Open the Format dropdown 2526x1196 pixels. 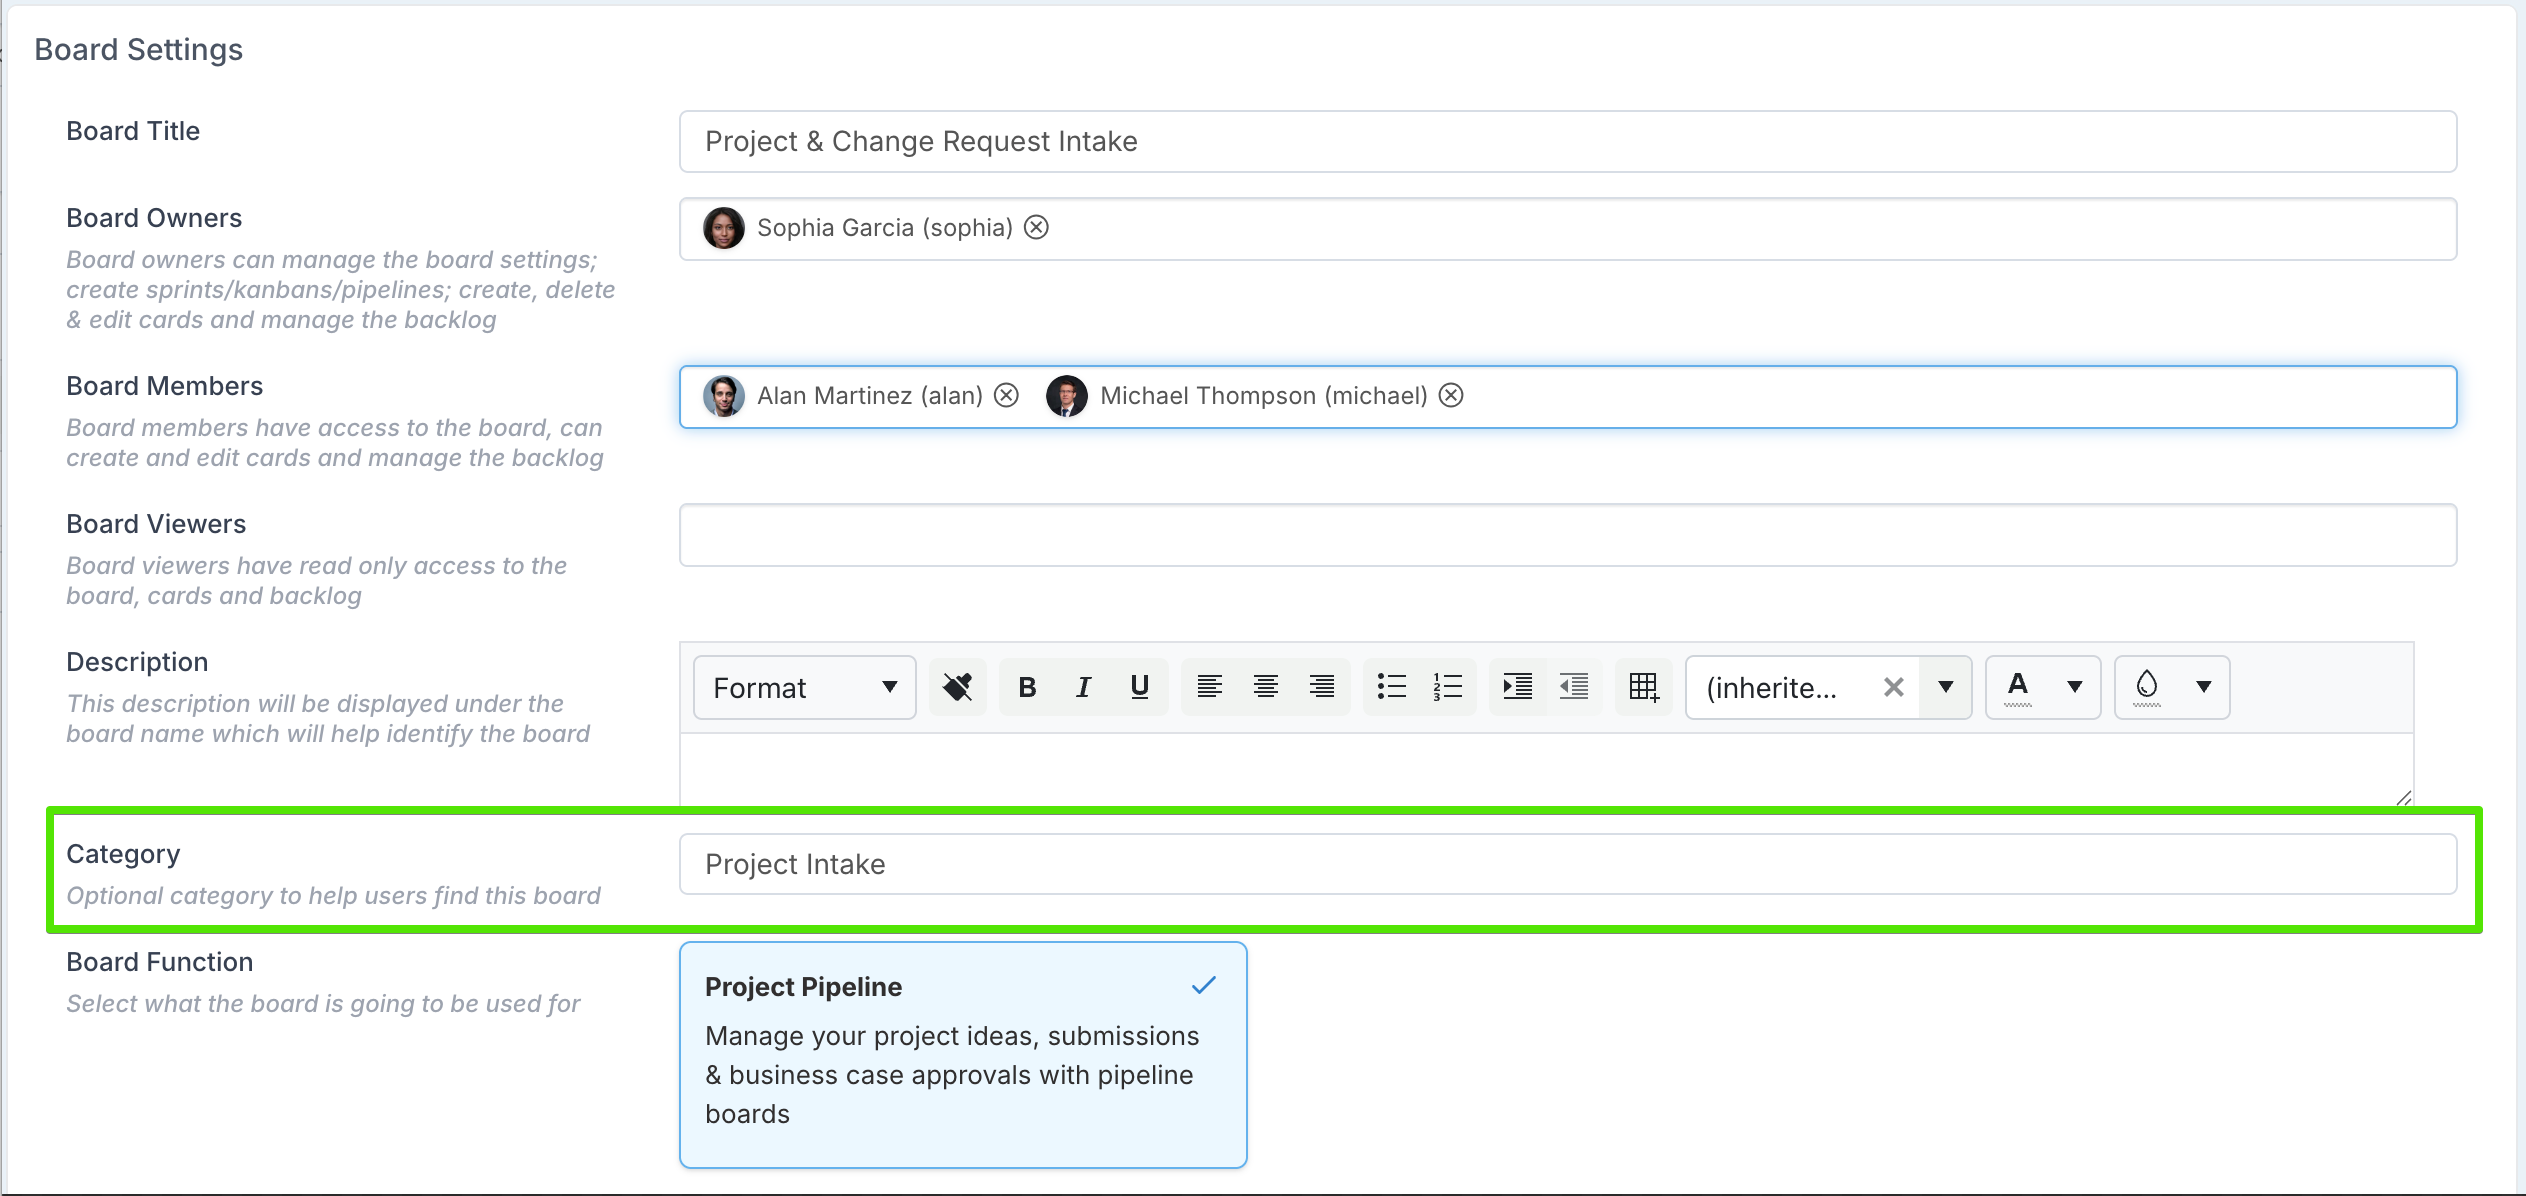(x=804, y=687)
